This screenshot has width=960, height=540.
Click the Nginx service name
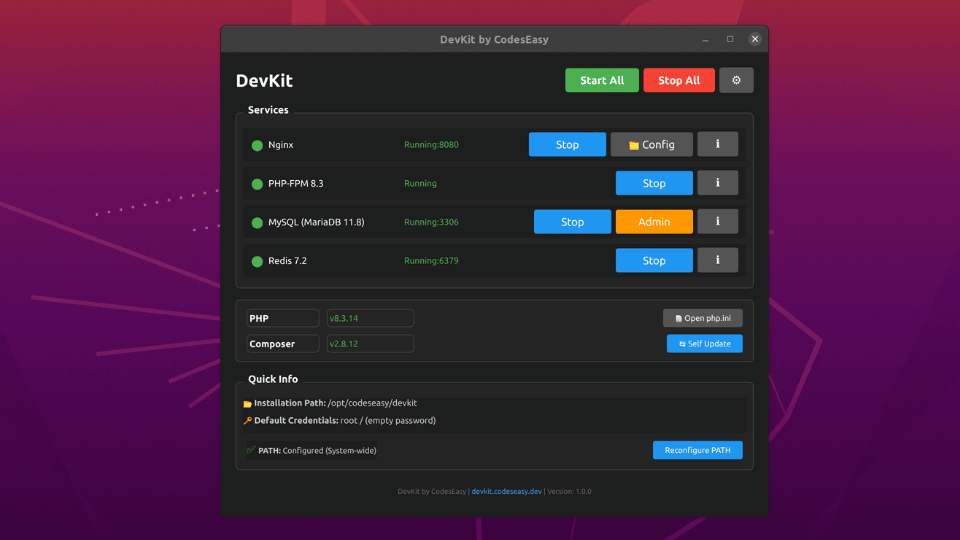click(x=280, y=144)
